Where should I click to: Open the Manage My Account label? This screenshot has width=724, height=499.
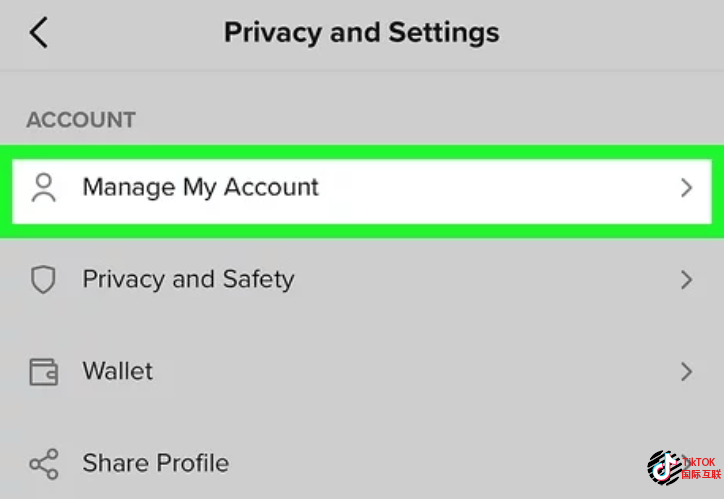[x=200, y=187]
